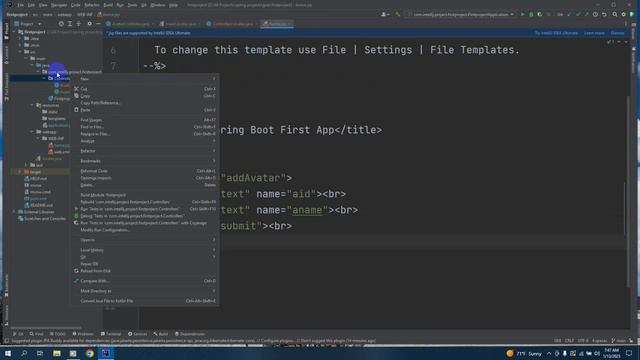Click Dismiss in notification banner

[x=617, y=33]
